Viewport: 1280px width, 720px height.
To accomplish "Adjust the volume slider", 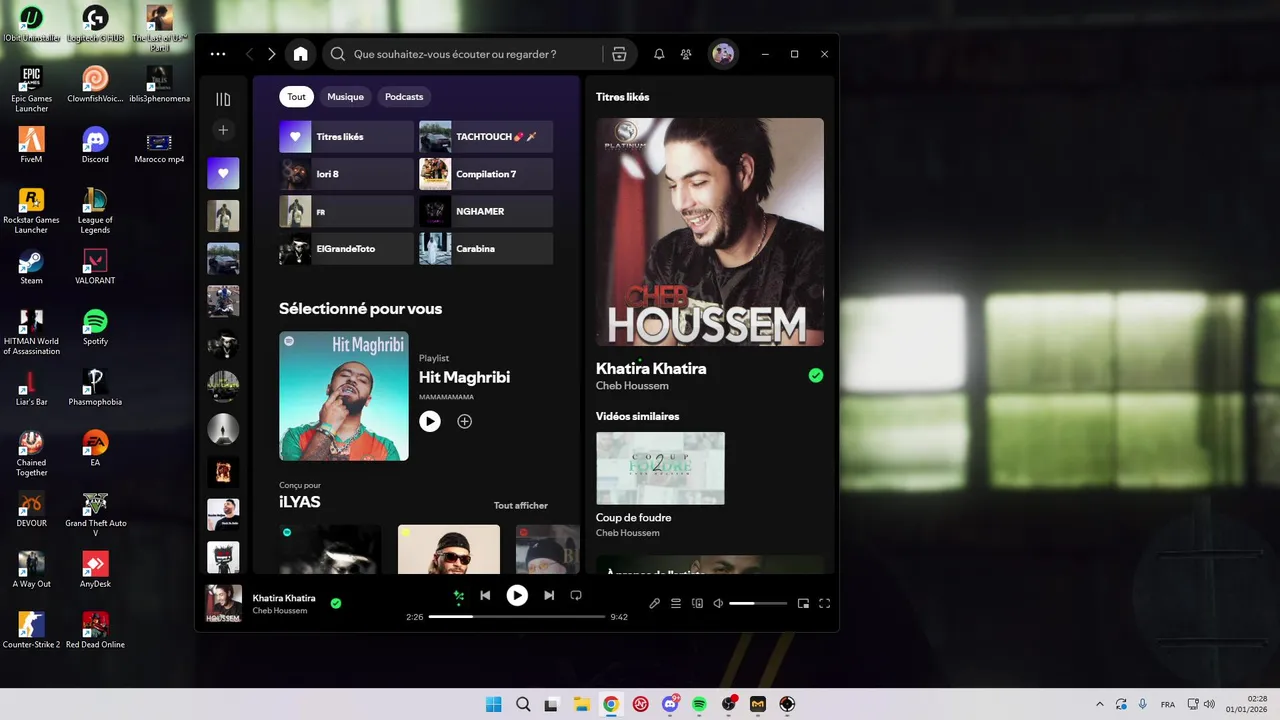I will pyautogui.click(x=758, y=603).
